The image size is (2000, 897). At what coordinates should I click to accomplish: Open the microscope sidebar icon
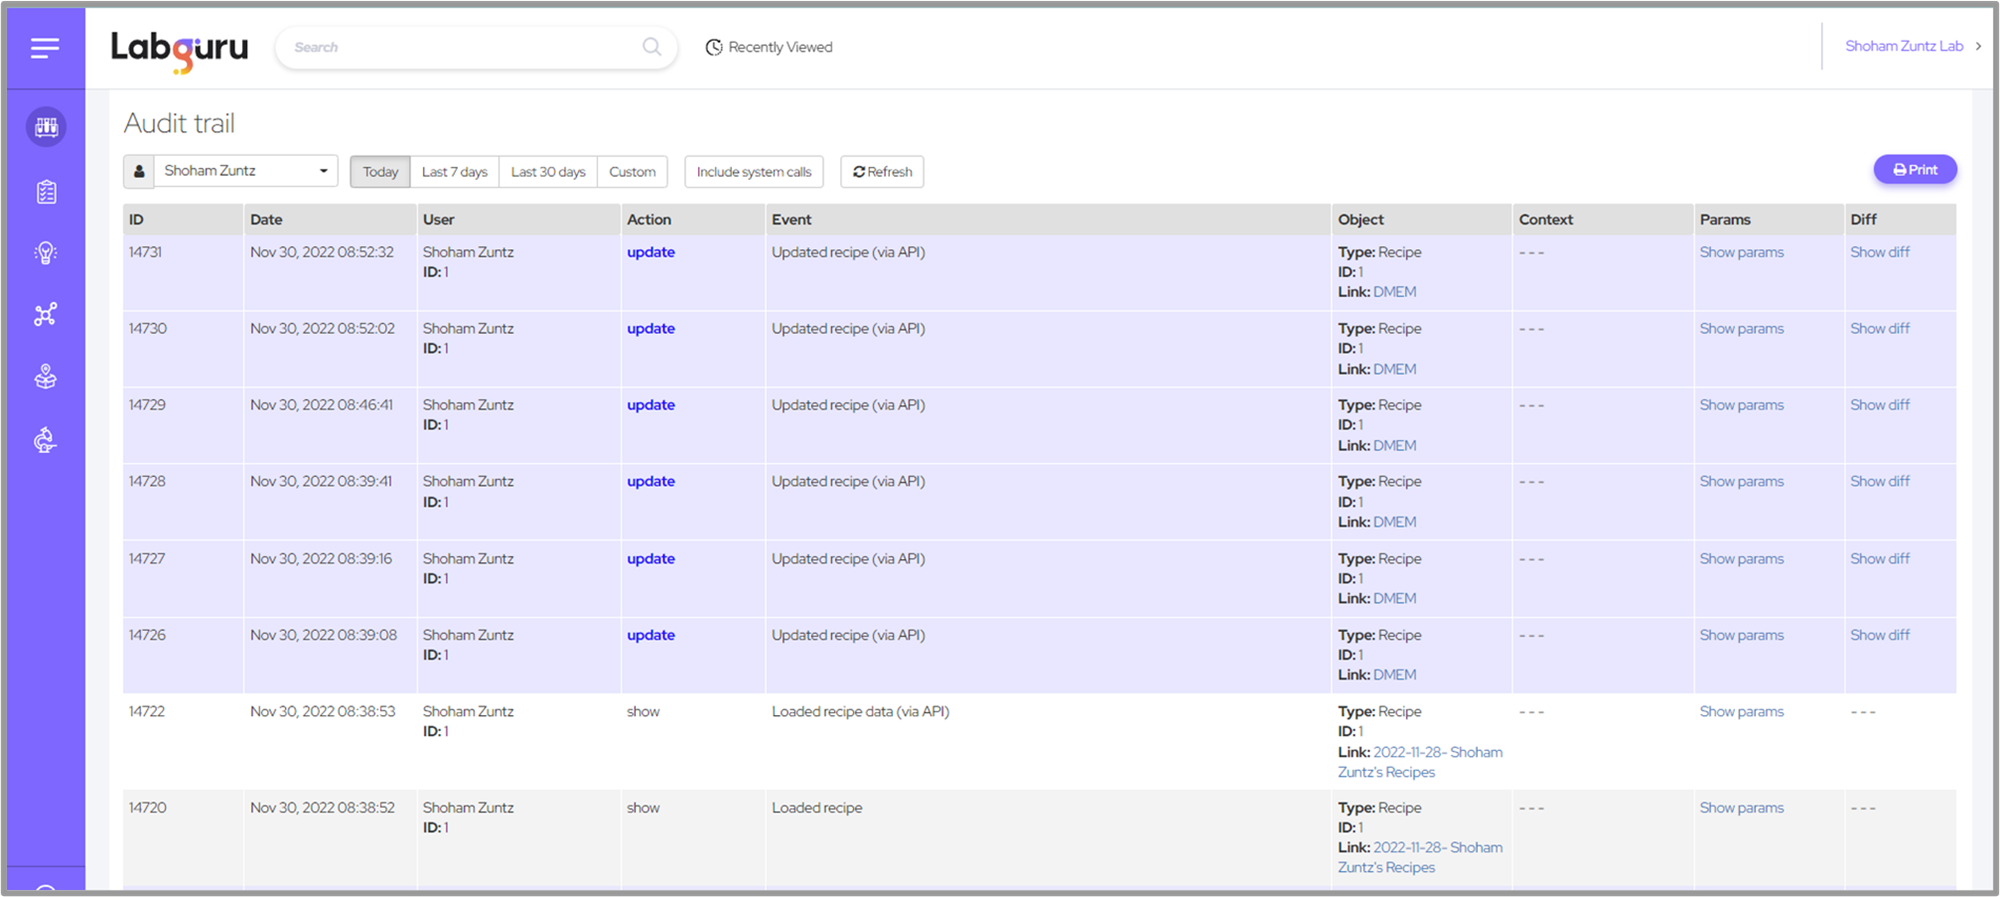pyautogui.click(x=46, y=440)
